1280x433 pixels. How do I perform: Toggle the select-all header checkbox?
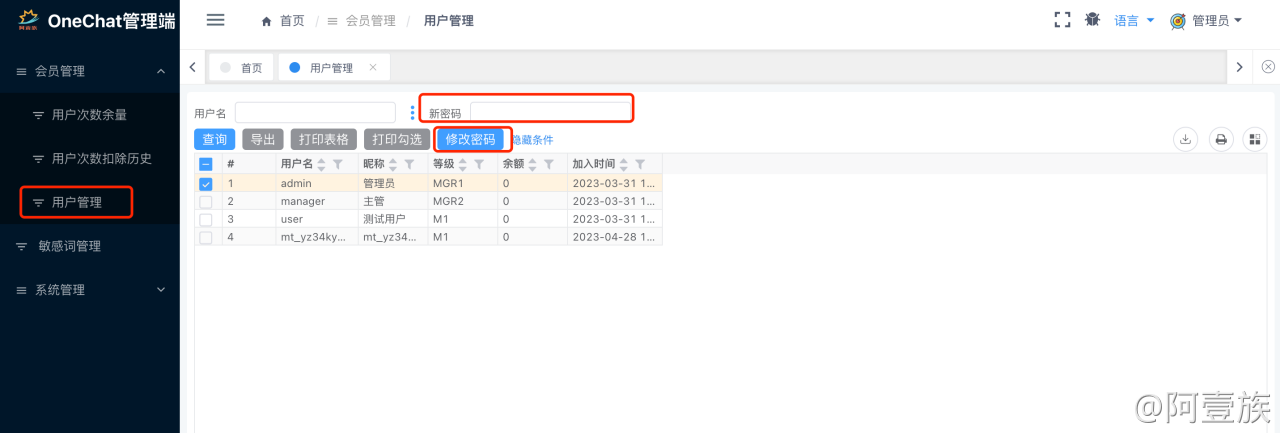click(x=206, y=164)
